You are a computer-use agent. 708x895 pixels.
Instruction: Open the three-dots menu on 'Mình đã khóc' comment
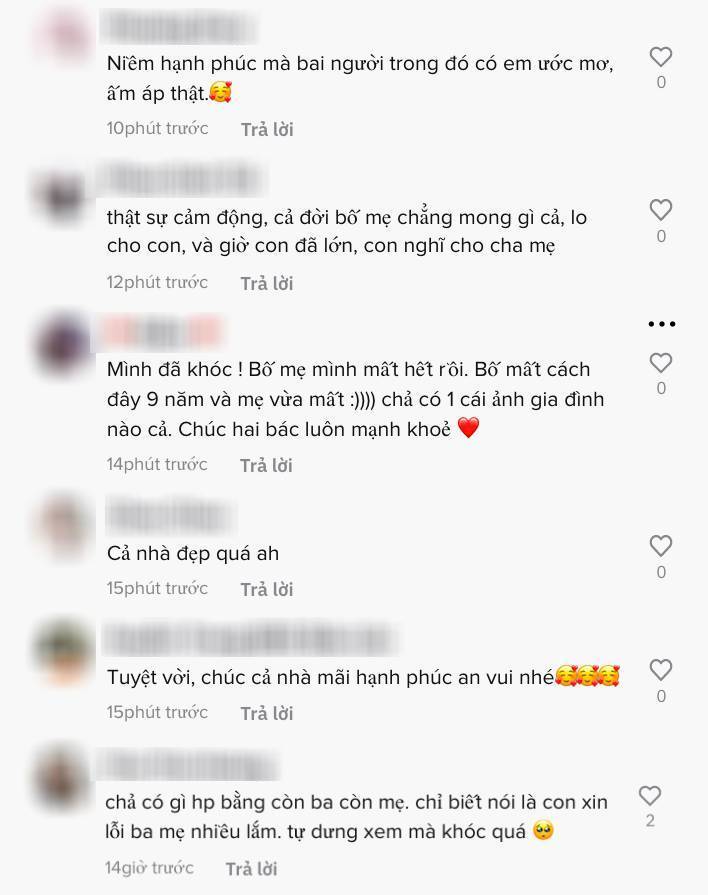click(662, 324)
